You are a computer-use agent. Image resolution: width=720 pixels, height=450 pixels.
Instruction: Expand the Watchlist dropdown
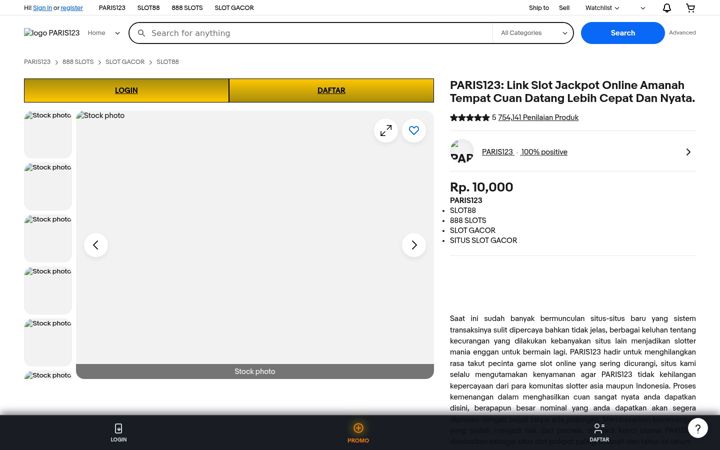pos(602,8)
